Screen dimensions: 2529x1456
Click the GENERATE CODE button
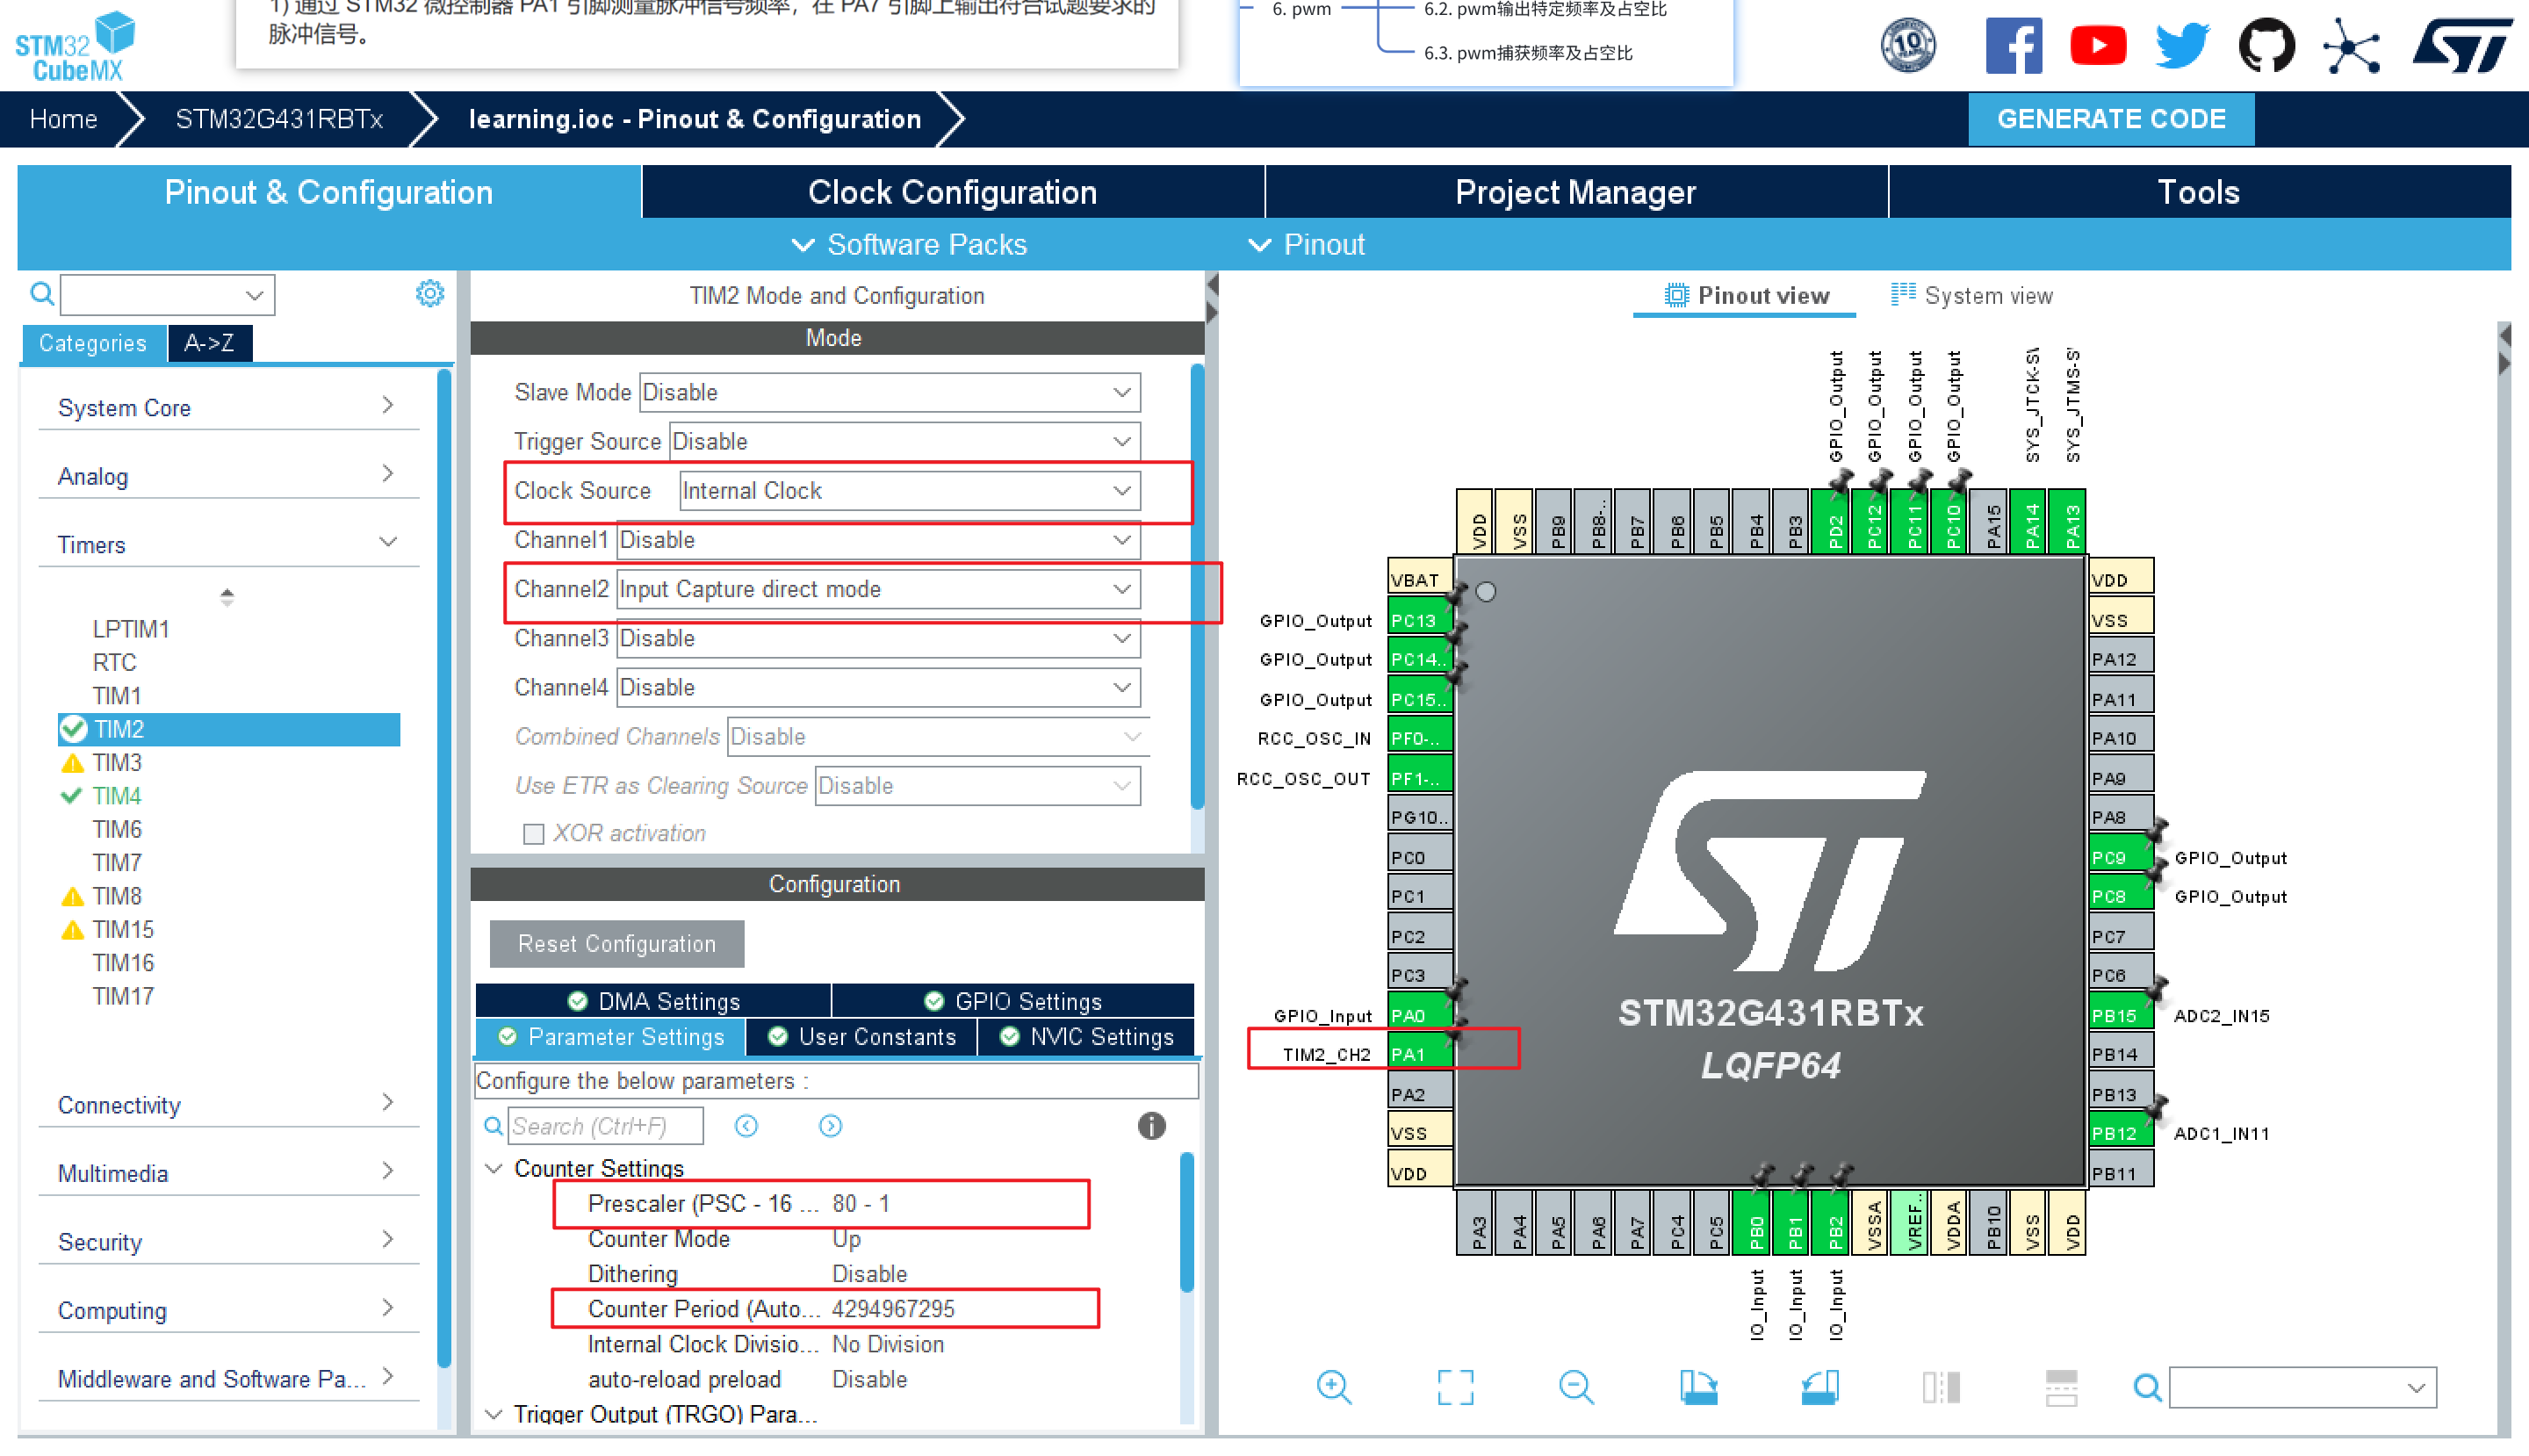(2111, 119)
